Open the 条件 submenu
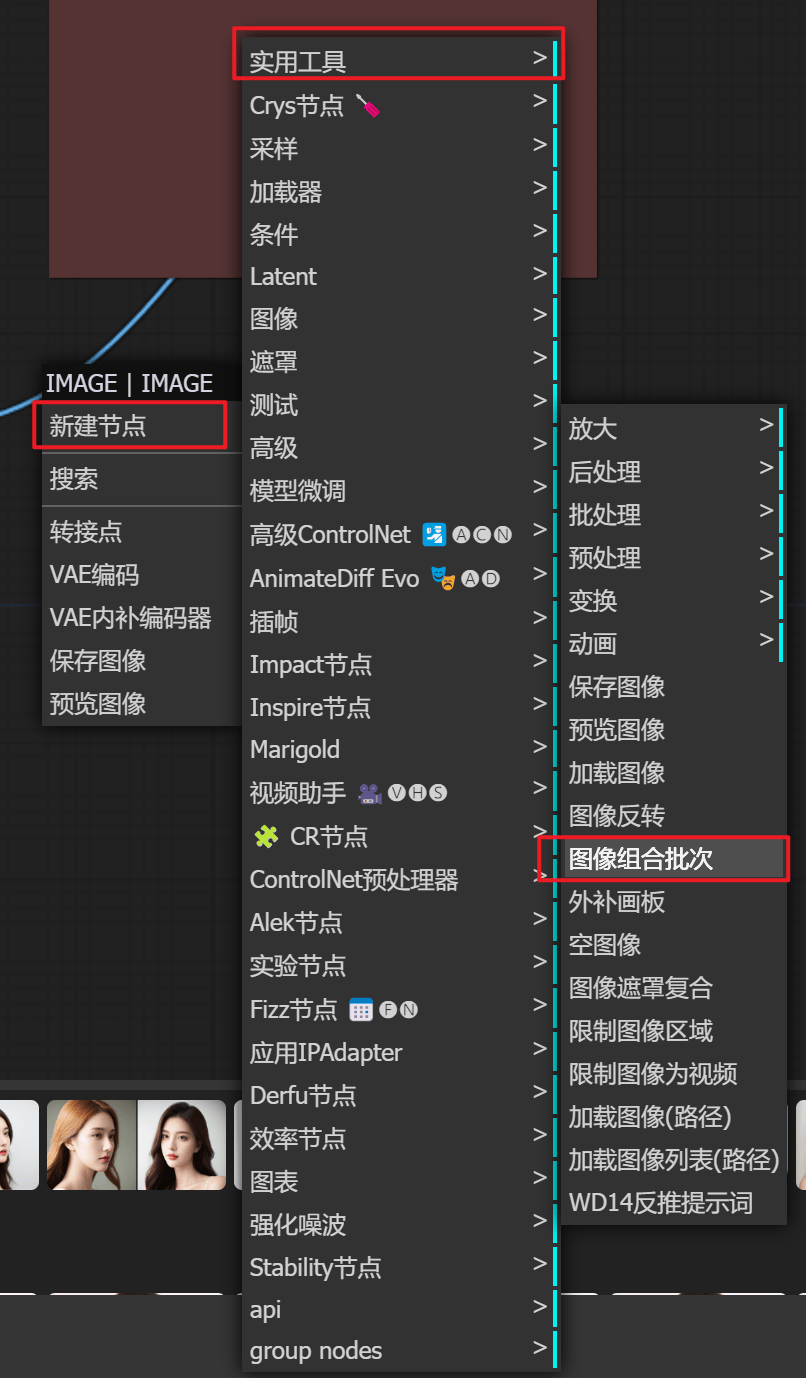806x1378 pixels. (x=400, y=234)
